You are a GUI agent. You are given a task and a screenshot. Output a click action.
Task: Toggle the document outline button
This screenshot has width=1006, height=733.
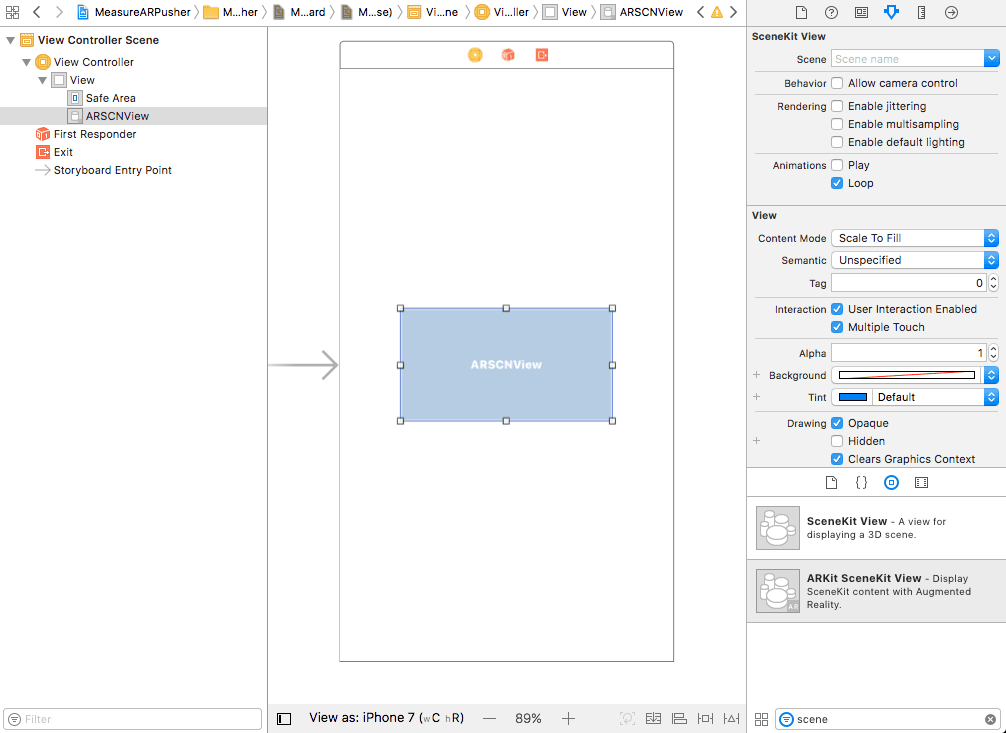coord(284,718)
